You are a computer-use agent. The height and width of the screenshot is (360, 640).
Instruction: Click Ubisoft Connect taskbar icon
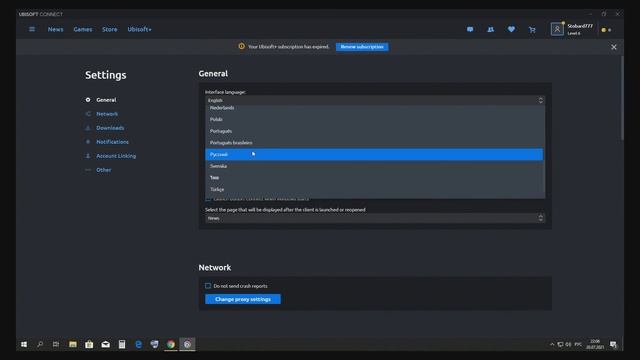click(x=187, y=344)
